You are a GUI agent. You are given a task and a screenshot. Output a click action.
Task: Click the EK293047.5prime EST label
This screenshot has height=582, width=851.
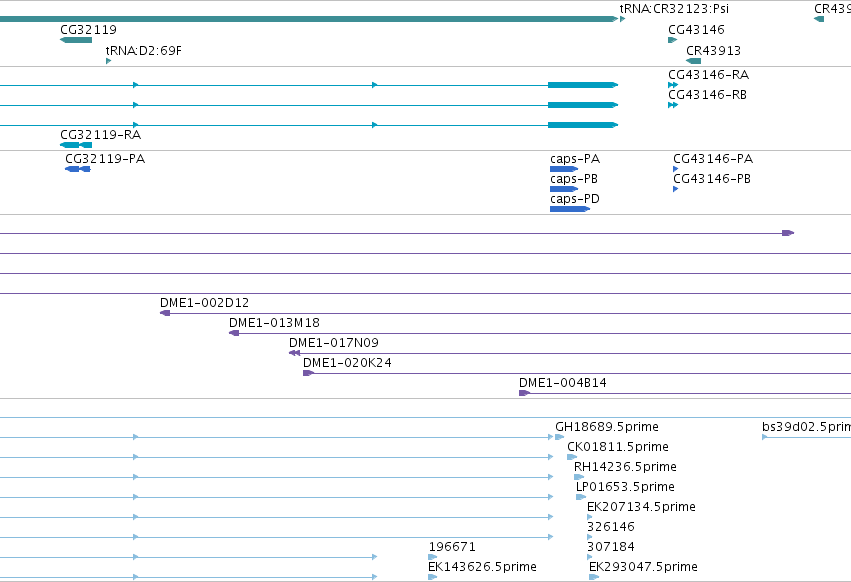pyautogui.click(x=643, y=567)
